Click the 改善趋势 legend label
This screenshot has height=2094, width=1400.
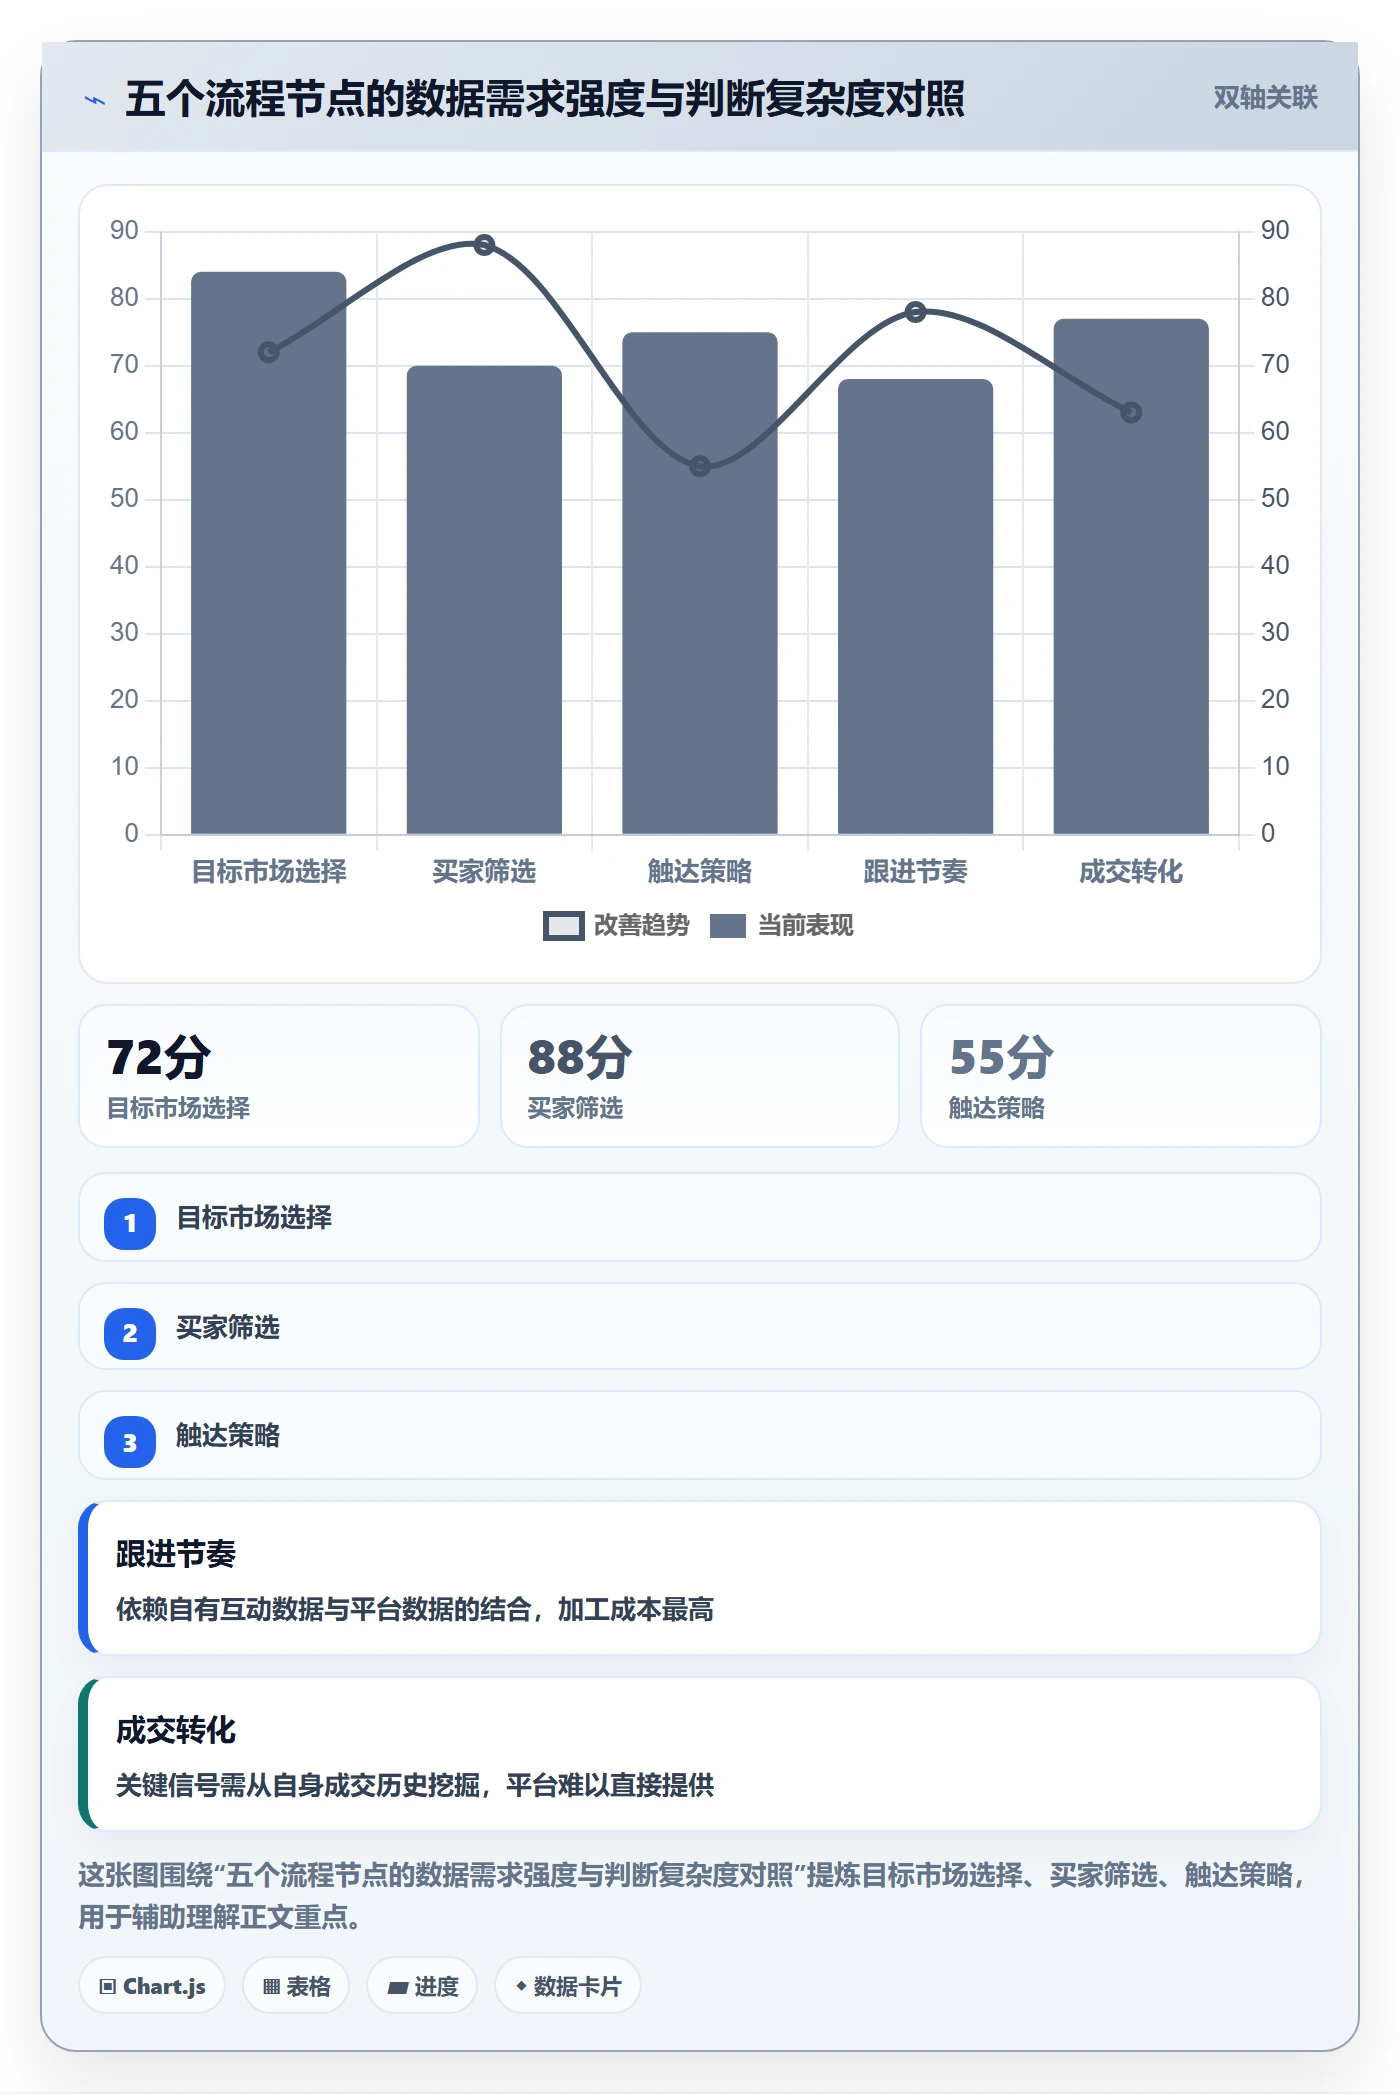[642, 926]
